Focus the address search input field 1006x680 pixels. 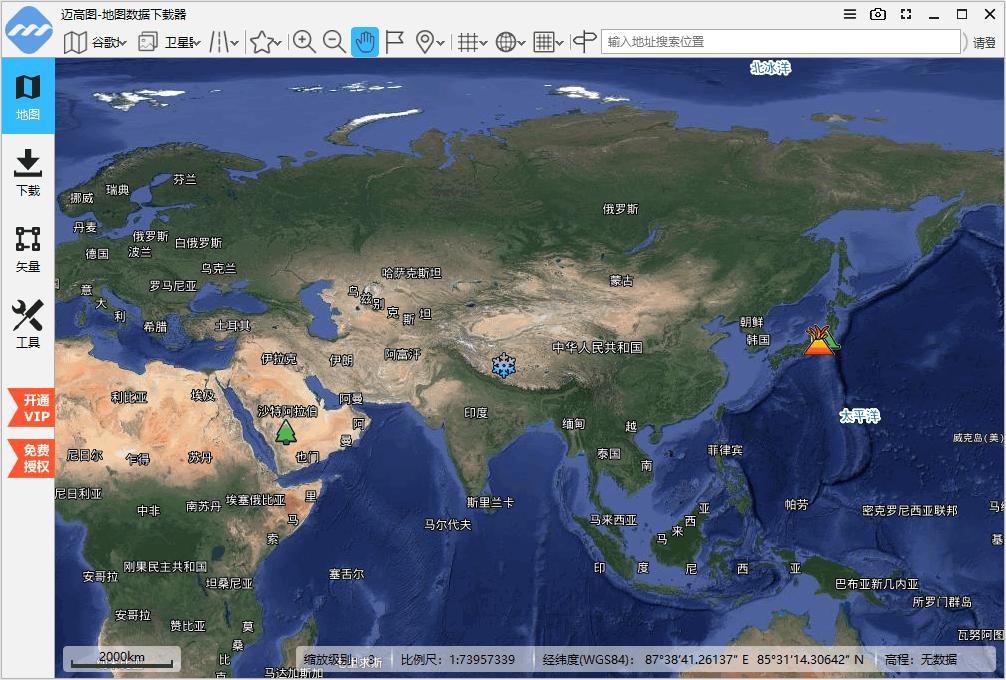(780, 42)
